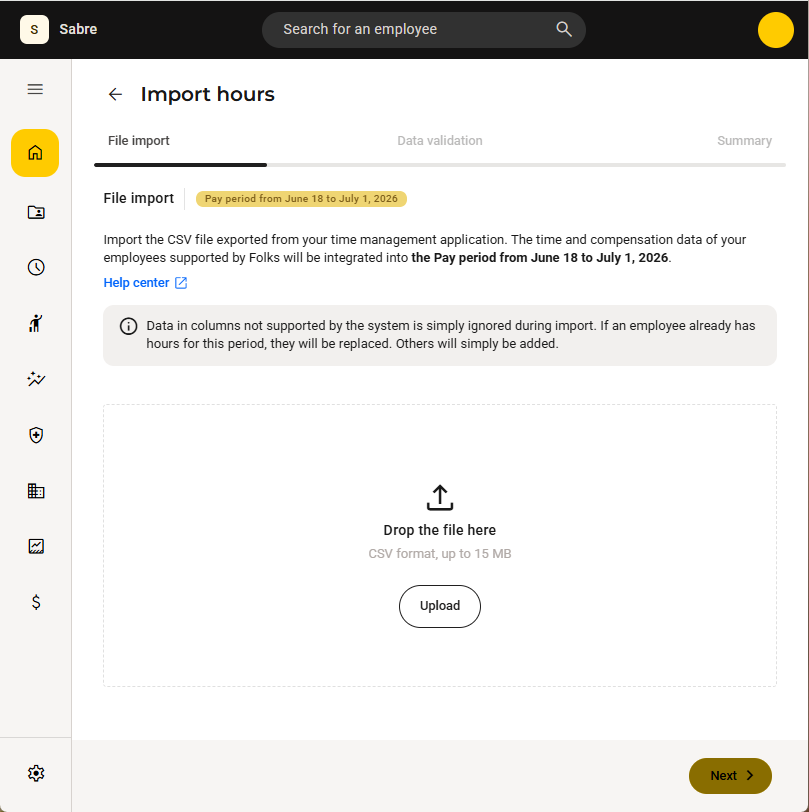Open the chart reports icon in sidebar
The height and width of the screenshot is (812, 809).
(36, 546)
